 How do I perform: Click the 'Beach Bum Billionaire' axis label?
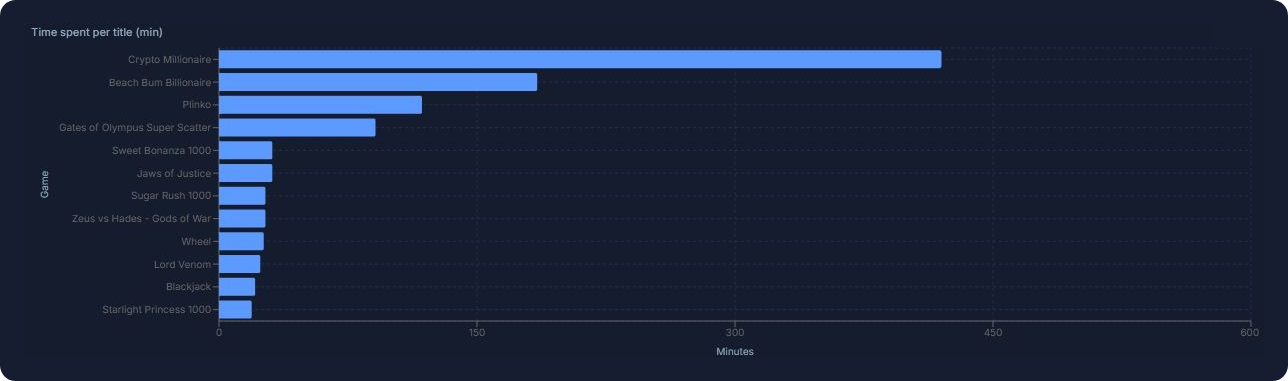[160, 82]
